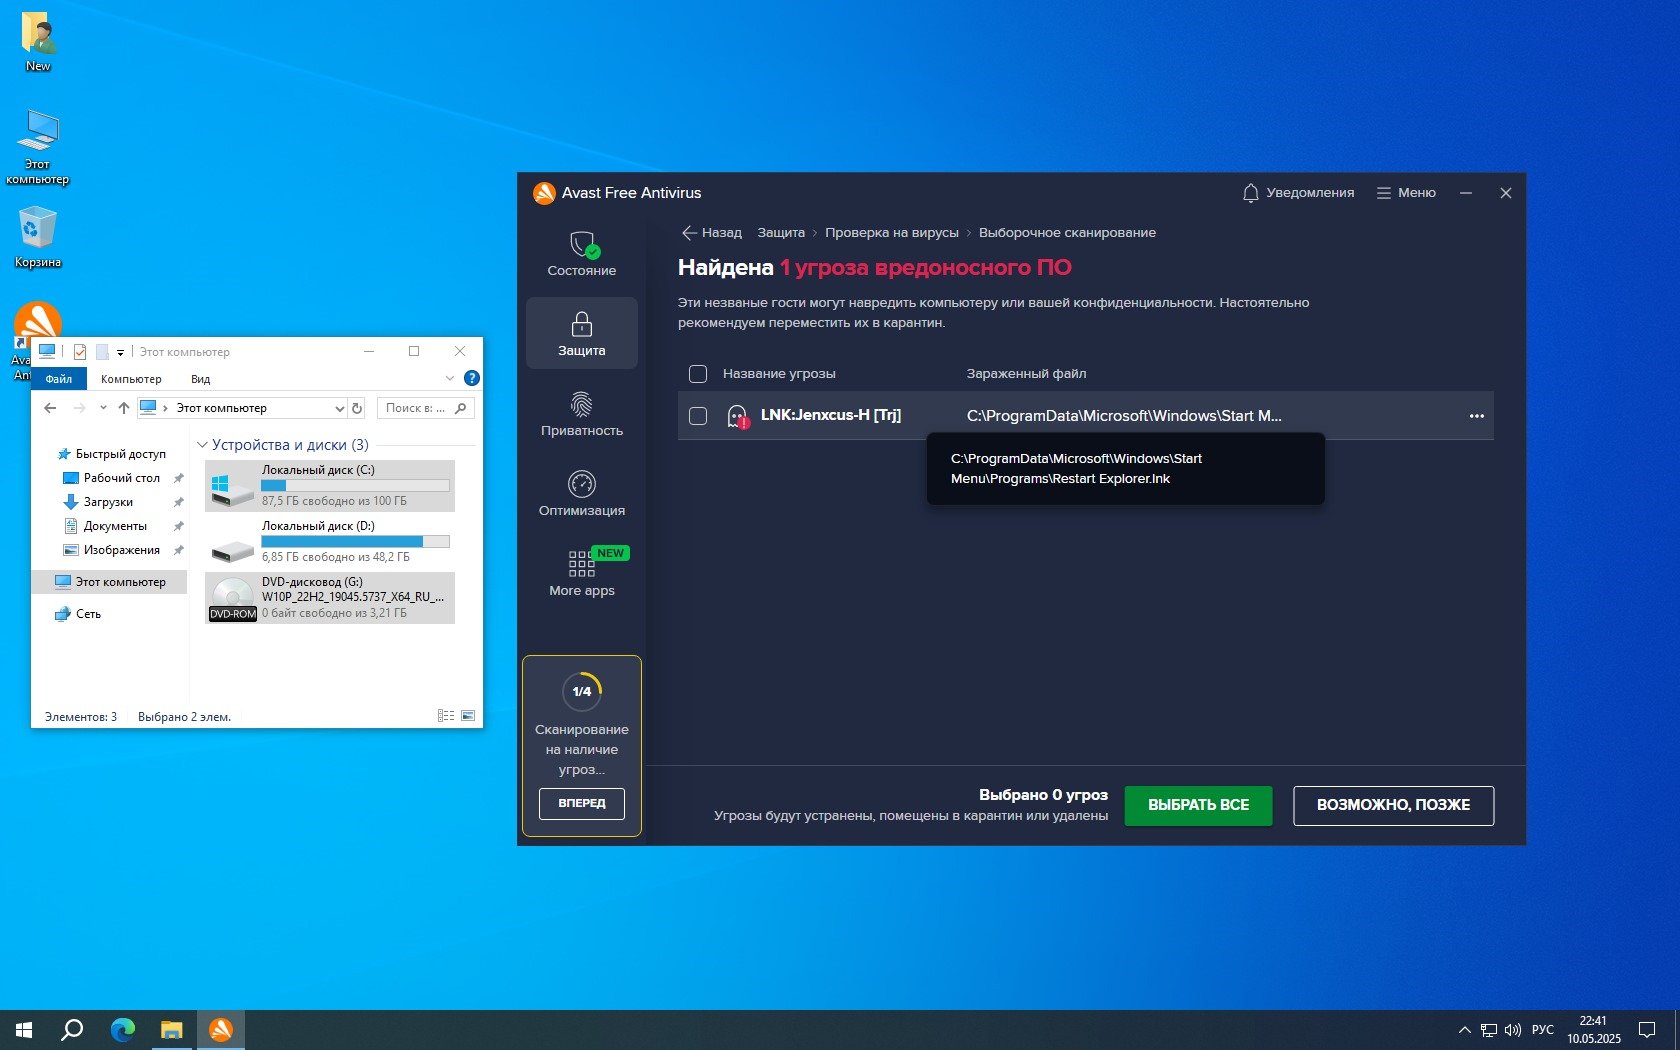
Task: Click the Avast icon in taskbar
Action: [221, 1029]
